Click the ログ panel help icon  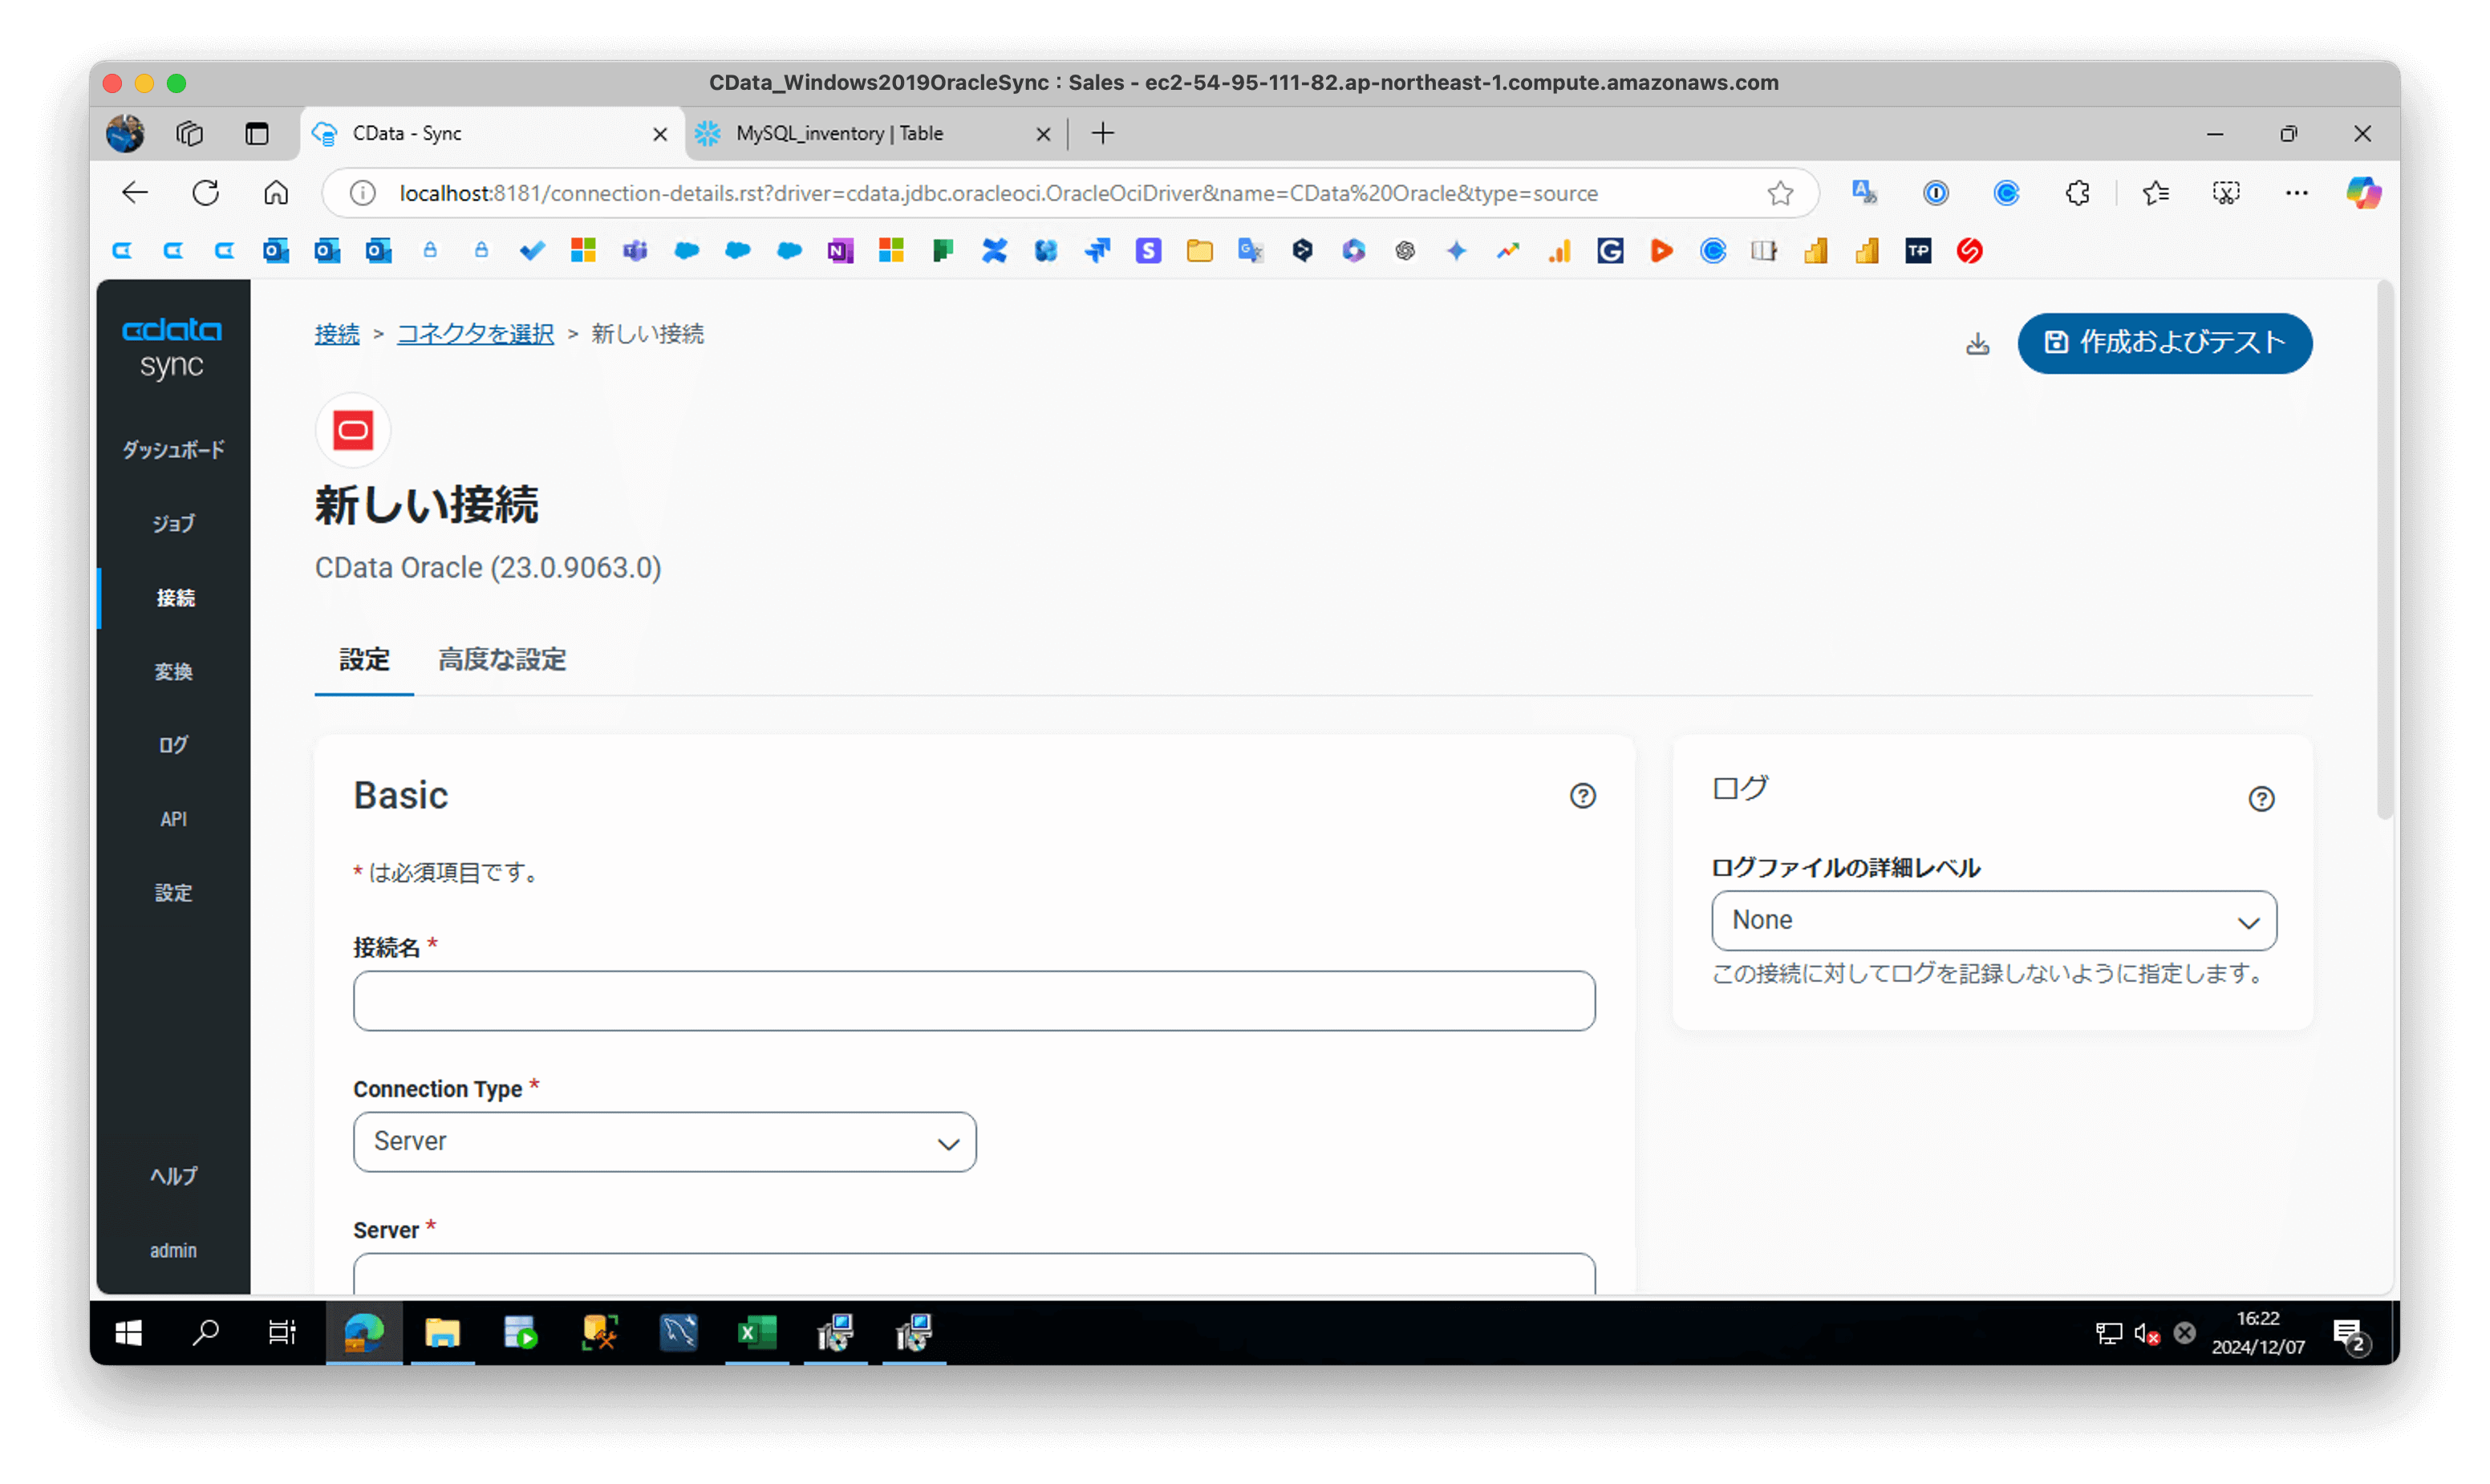[2261, 799]
